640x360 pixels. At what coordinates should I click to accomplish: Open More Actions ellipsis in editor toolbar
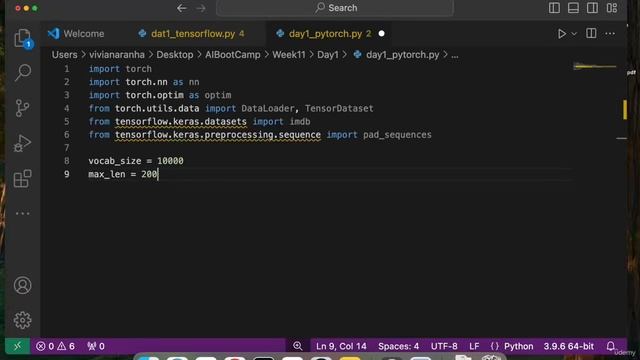(610, 33)
